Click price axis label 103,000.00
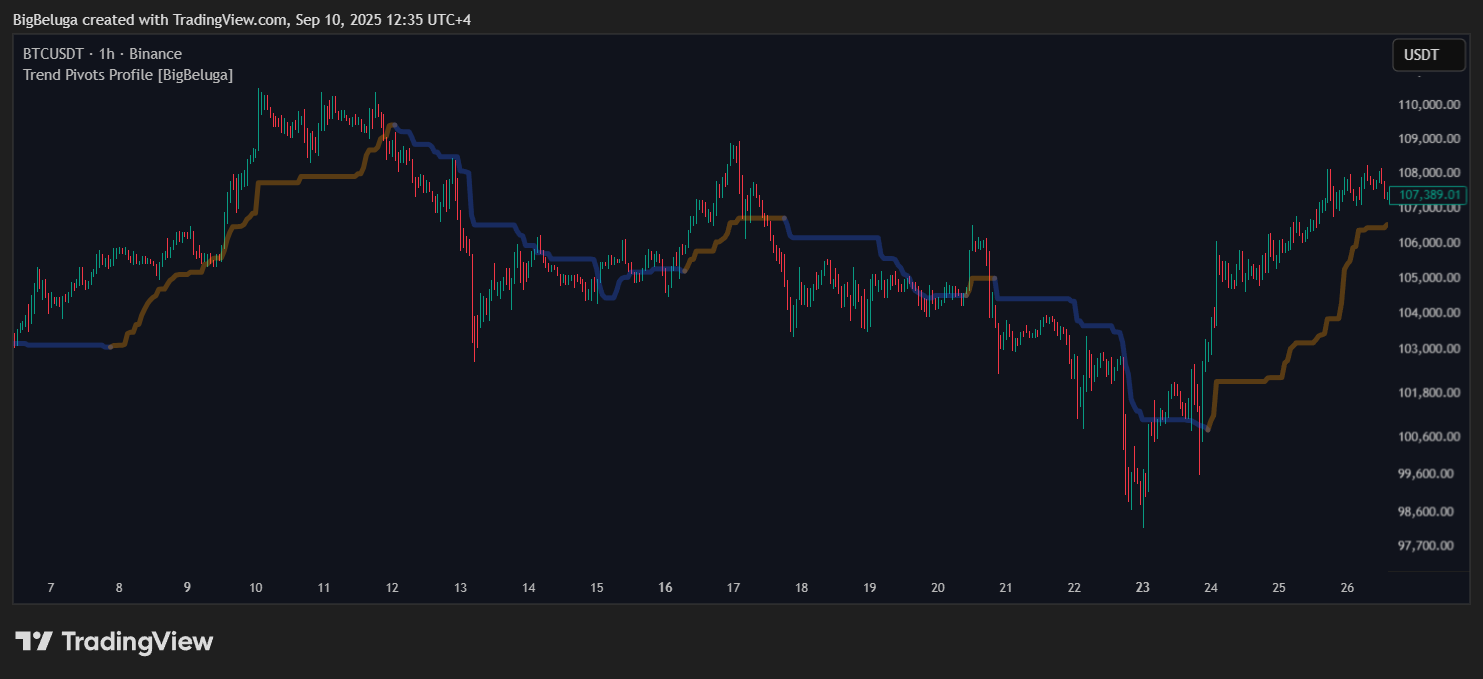 [x=1429, y=349]
